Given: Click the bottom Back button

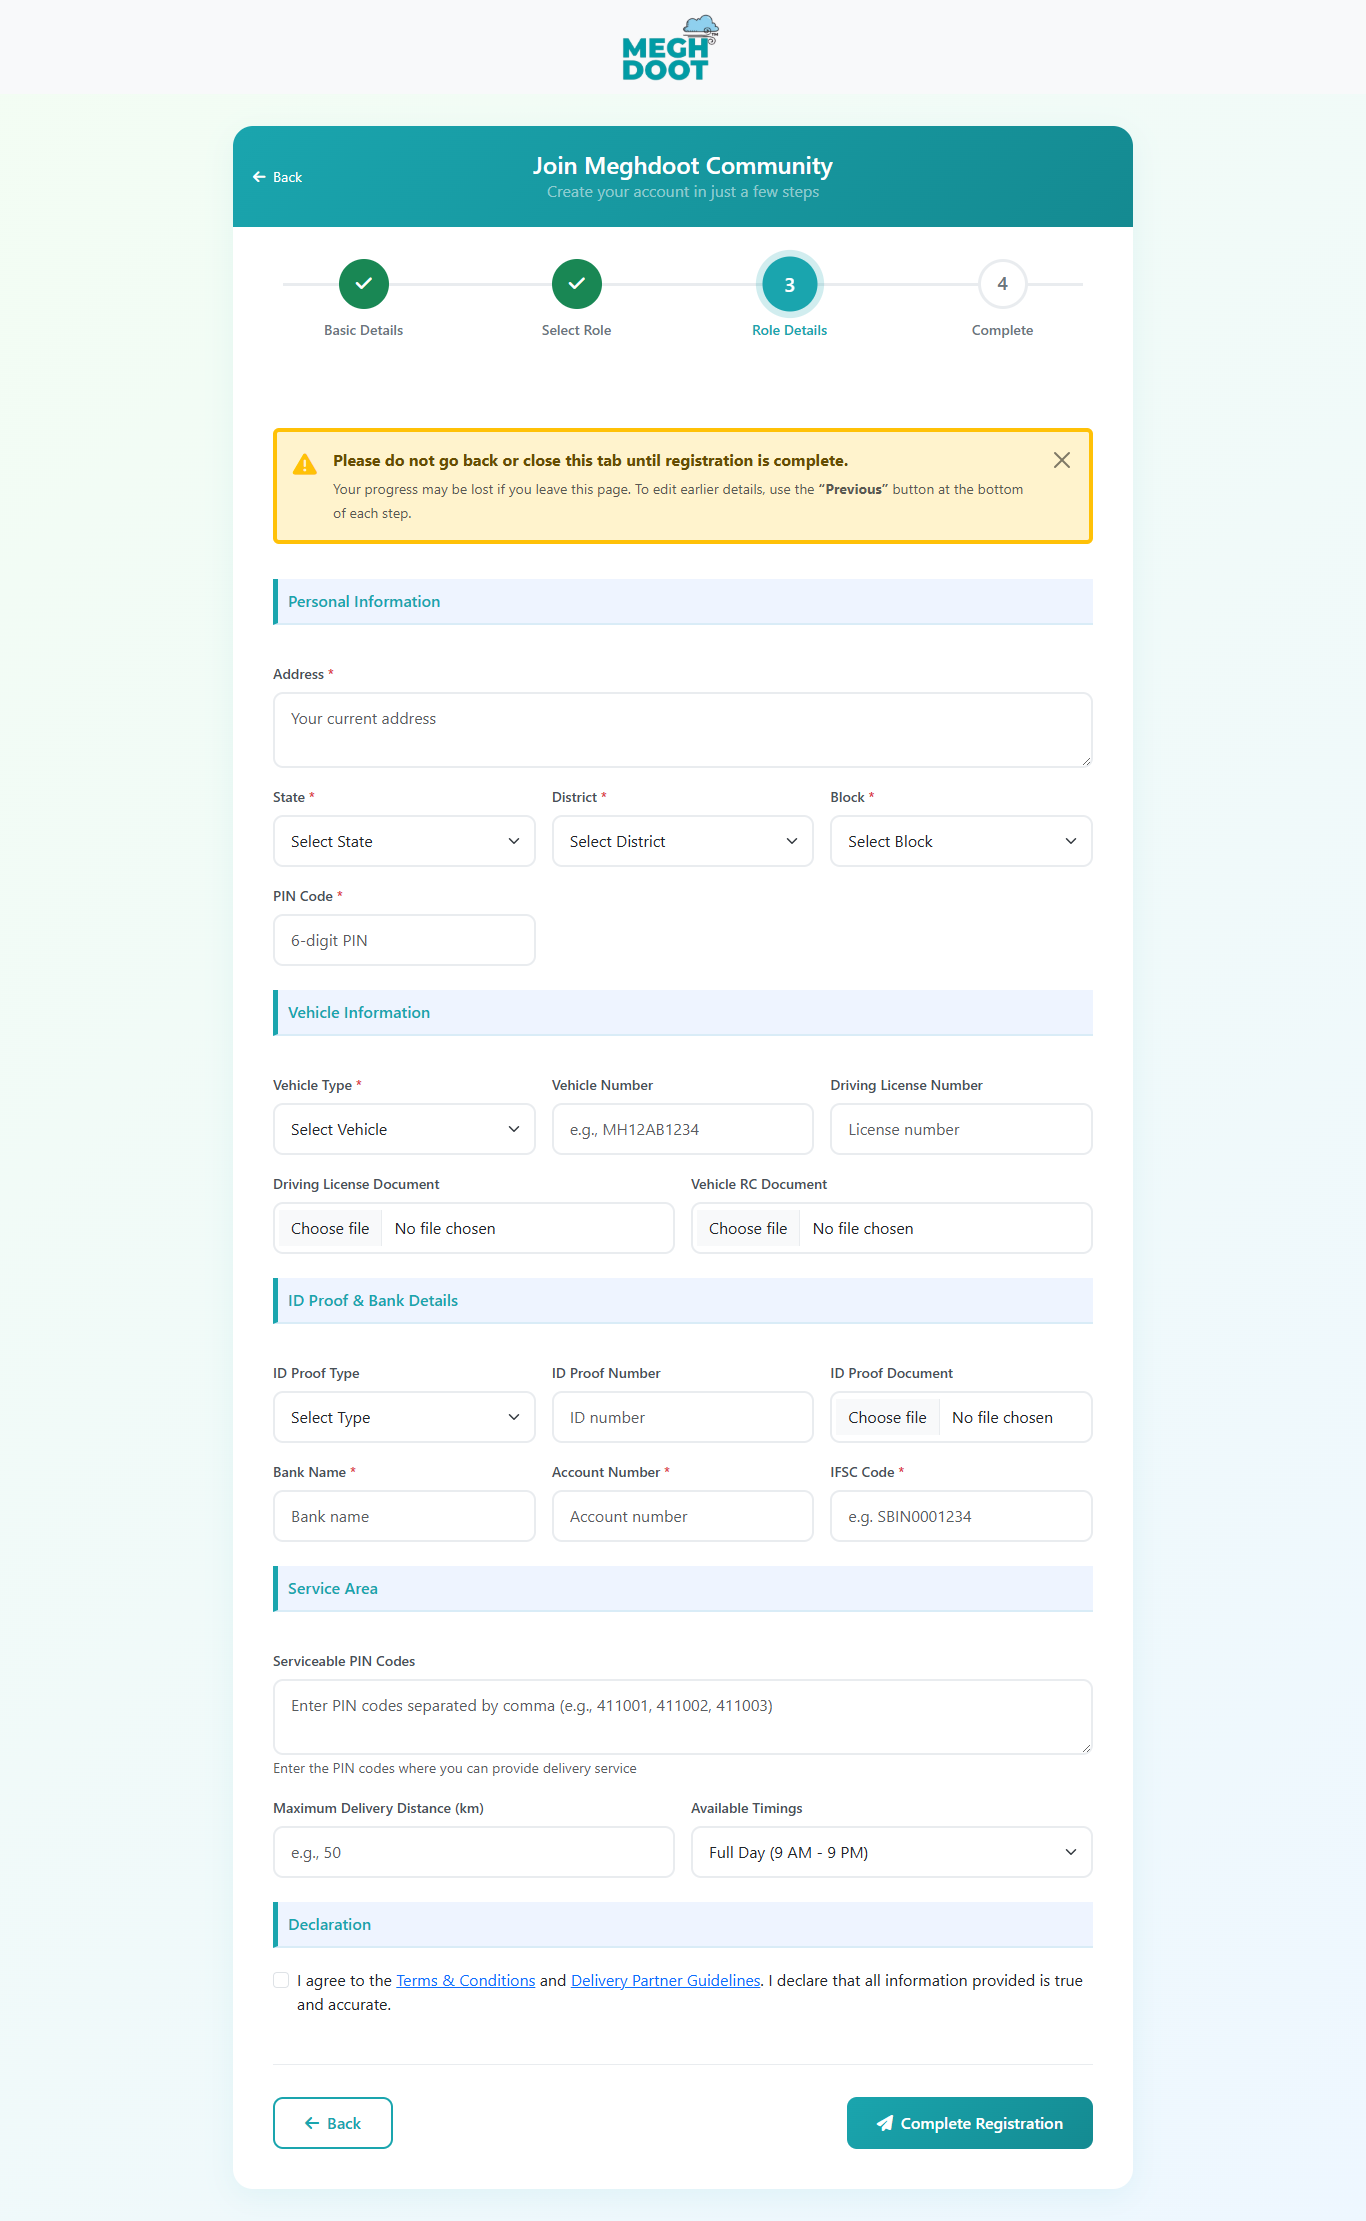Looking at the screenshot, I should pyautogui.click(x=333, y=2123).
